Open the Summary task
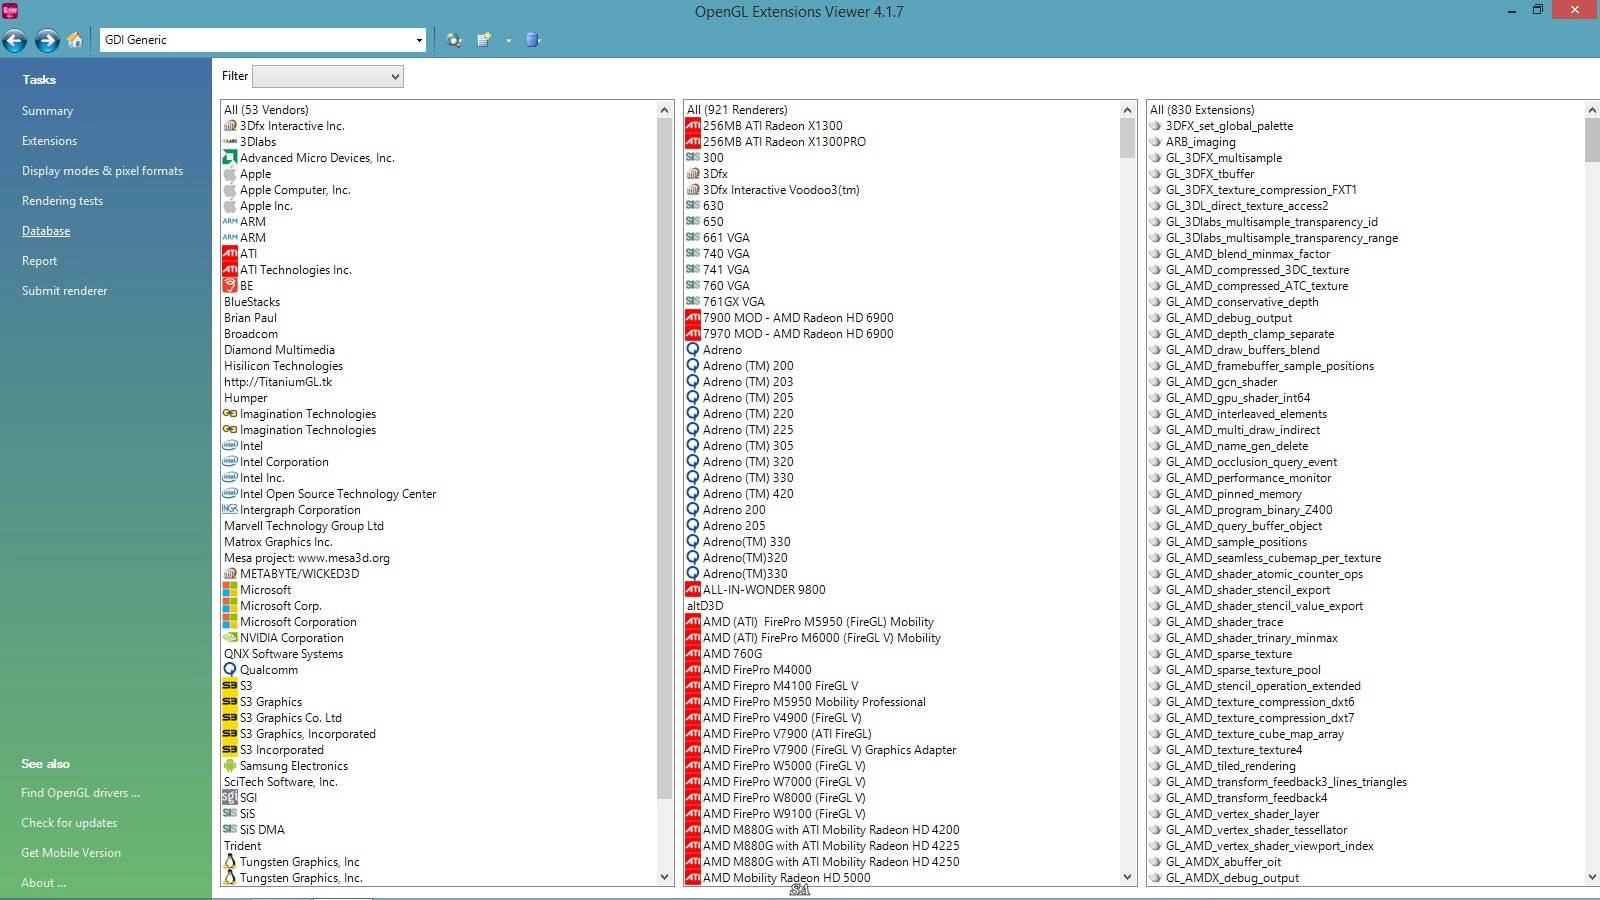Viewport: 1600px width, 900px height. (x=47, y=111)
